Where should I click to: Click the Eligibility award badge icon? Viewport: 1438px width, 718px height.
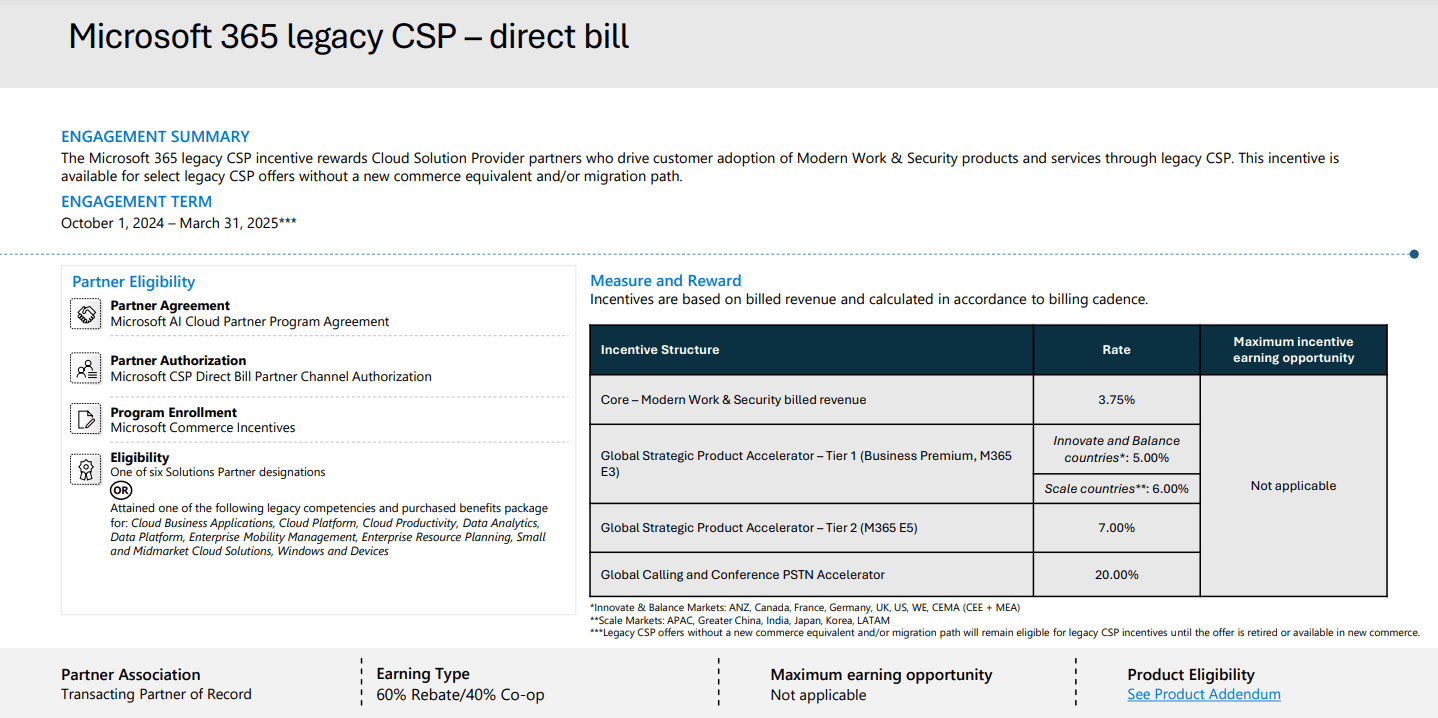click(85, 468)
